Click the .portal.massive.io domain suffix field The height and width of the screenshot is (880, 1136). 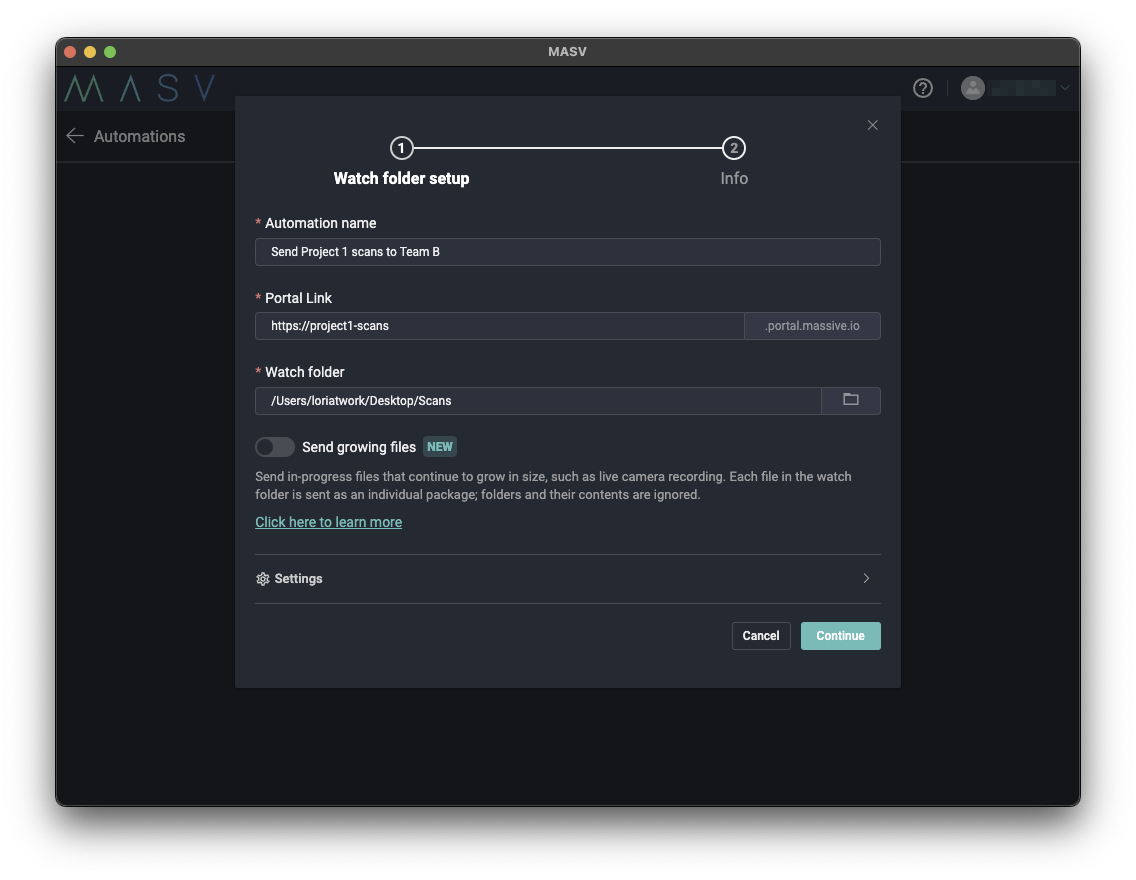tap(812, 325)
